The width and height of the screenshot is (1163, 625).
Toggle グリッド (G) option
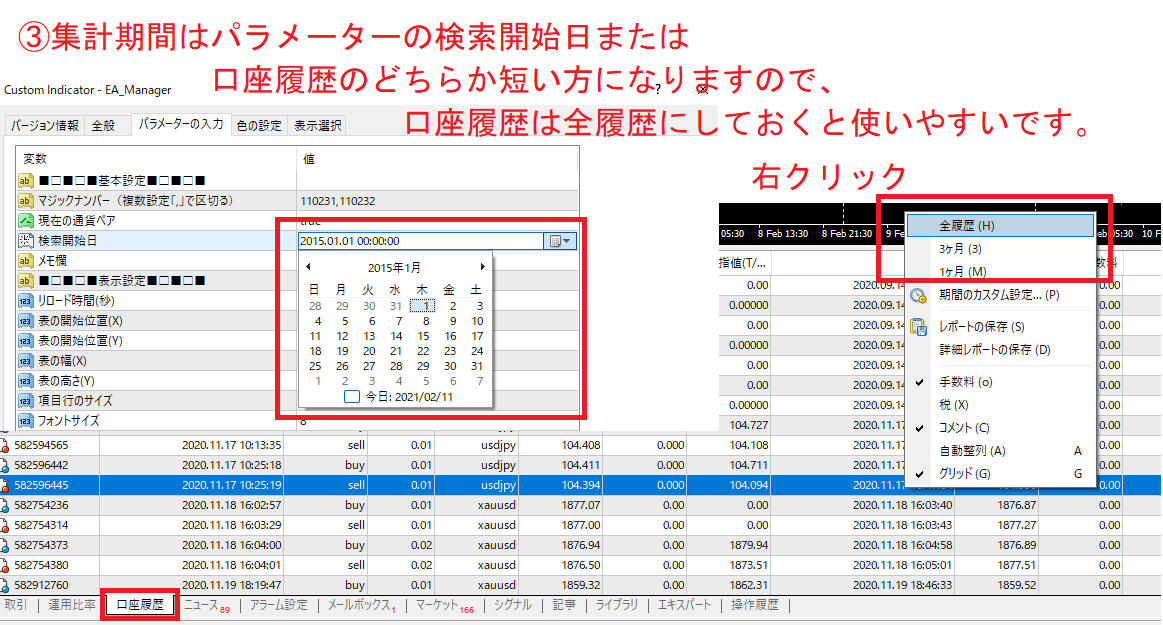pos(1001,474)
